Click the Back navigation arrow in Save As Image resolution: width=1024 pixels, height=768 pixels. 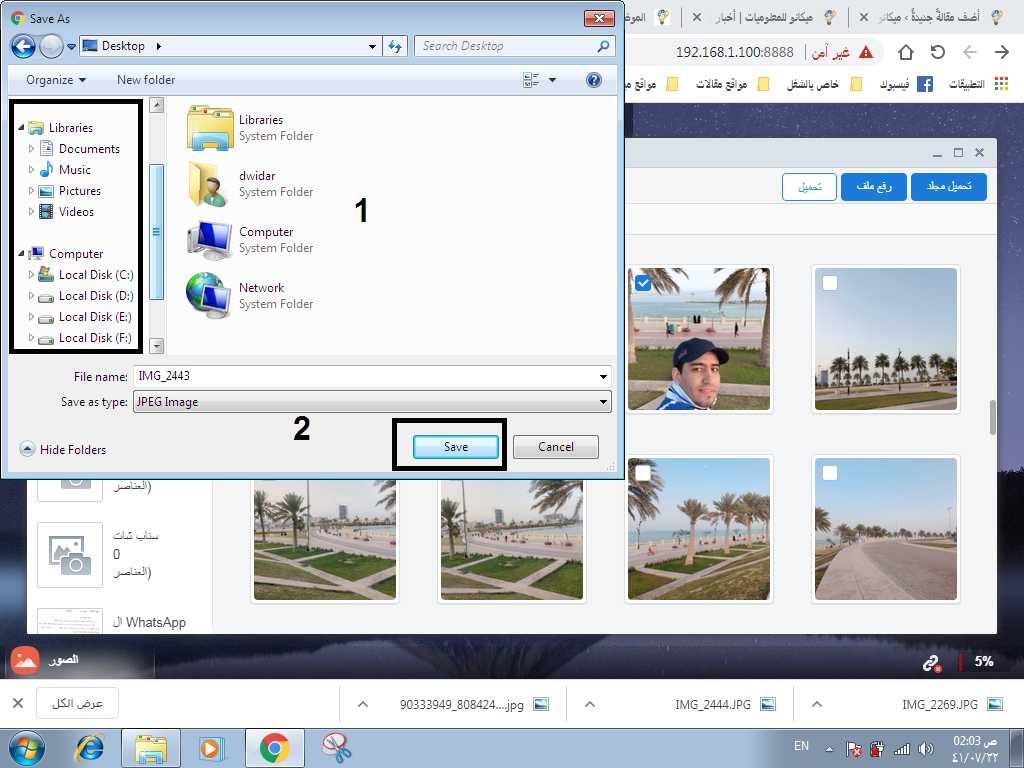[23, 46]
